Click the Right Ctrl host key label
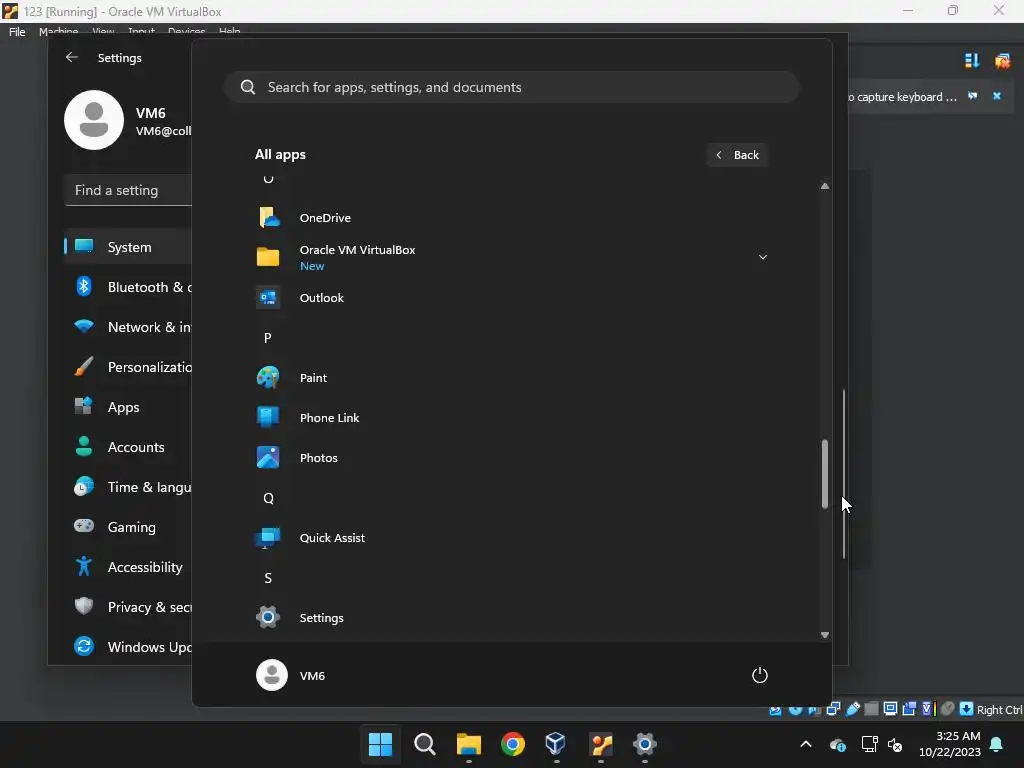 point(999,710)
